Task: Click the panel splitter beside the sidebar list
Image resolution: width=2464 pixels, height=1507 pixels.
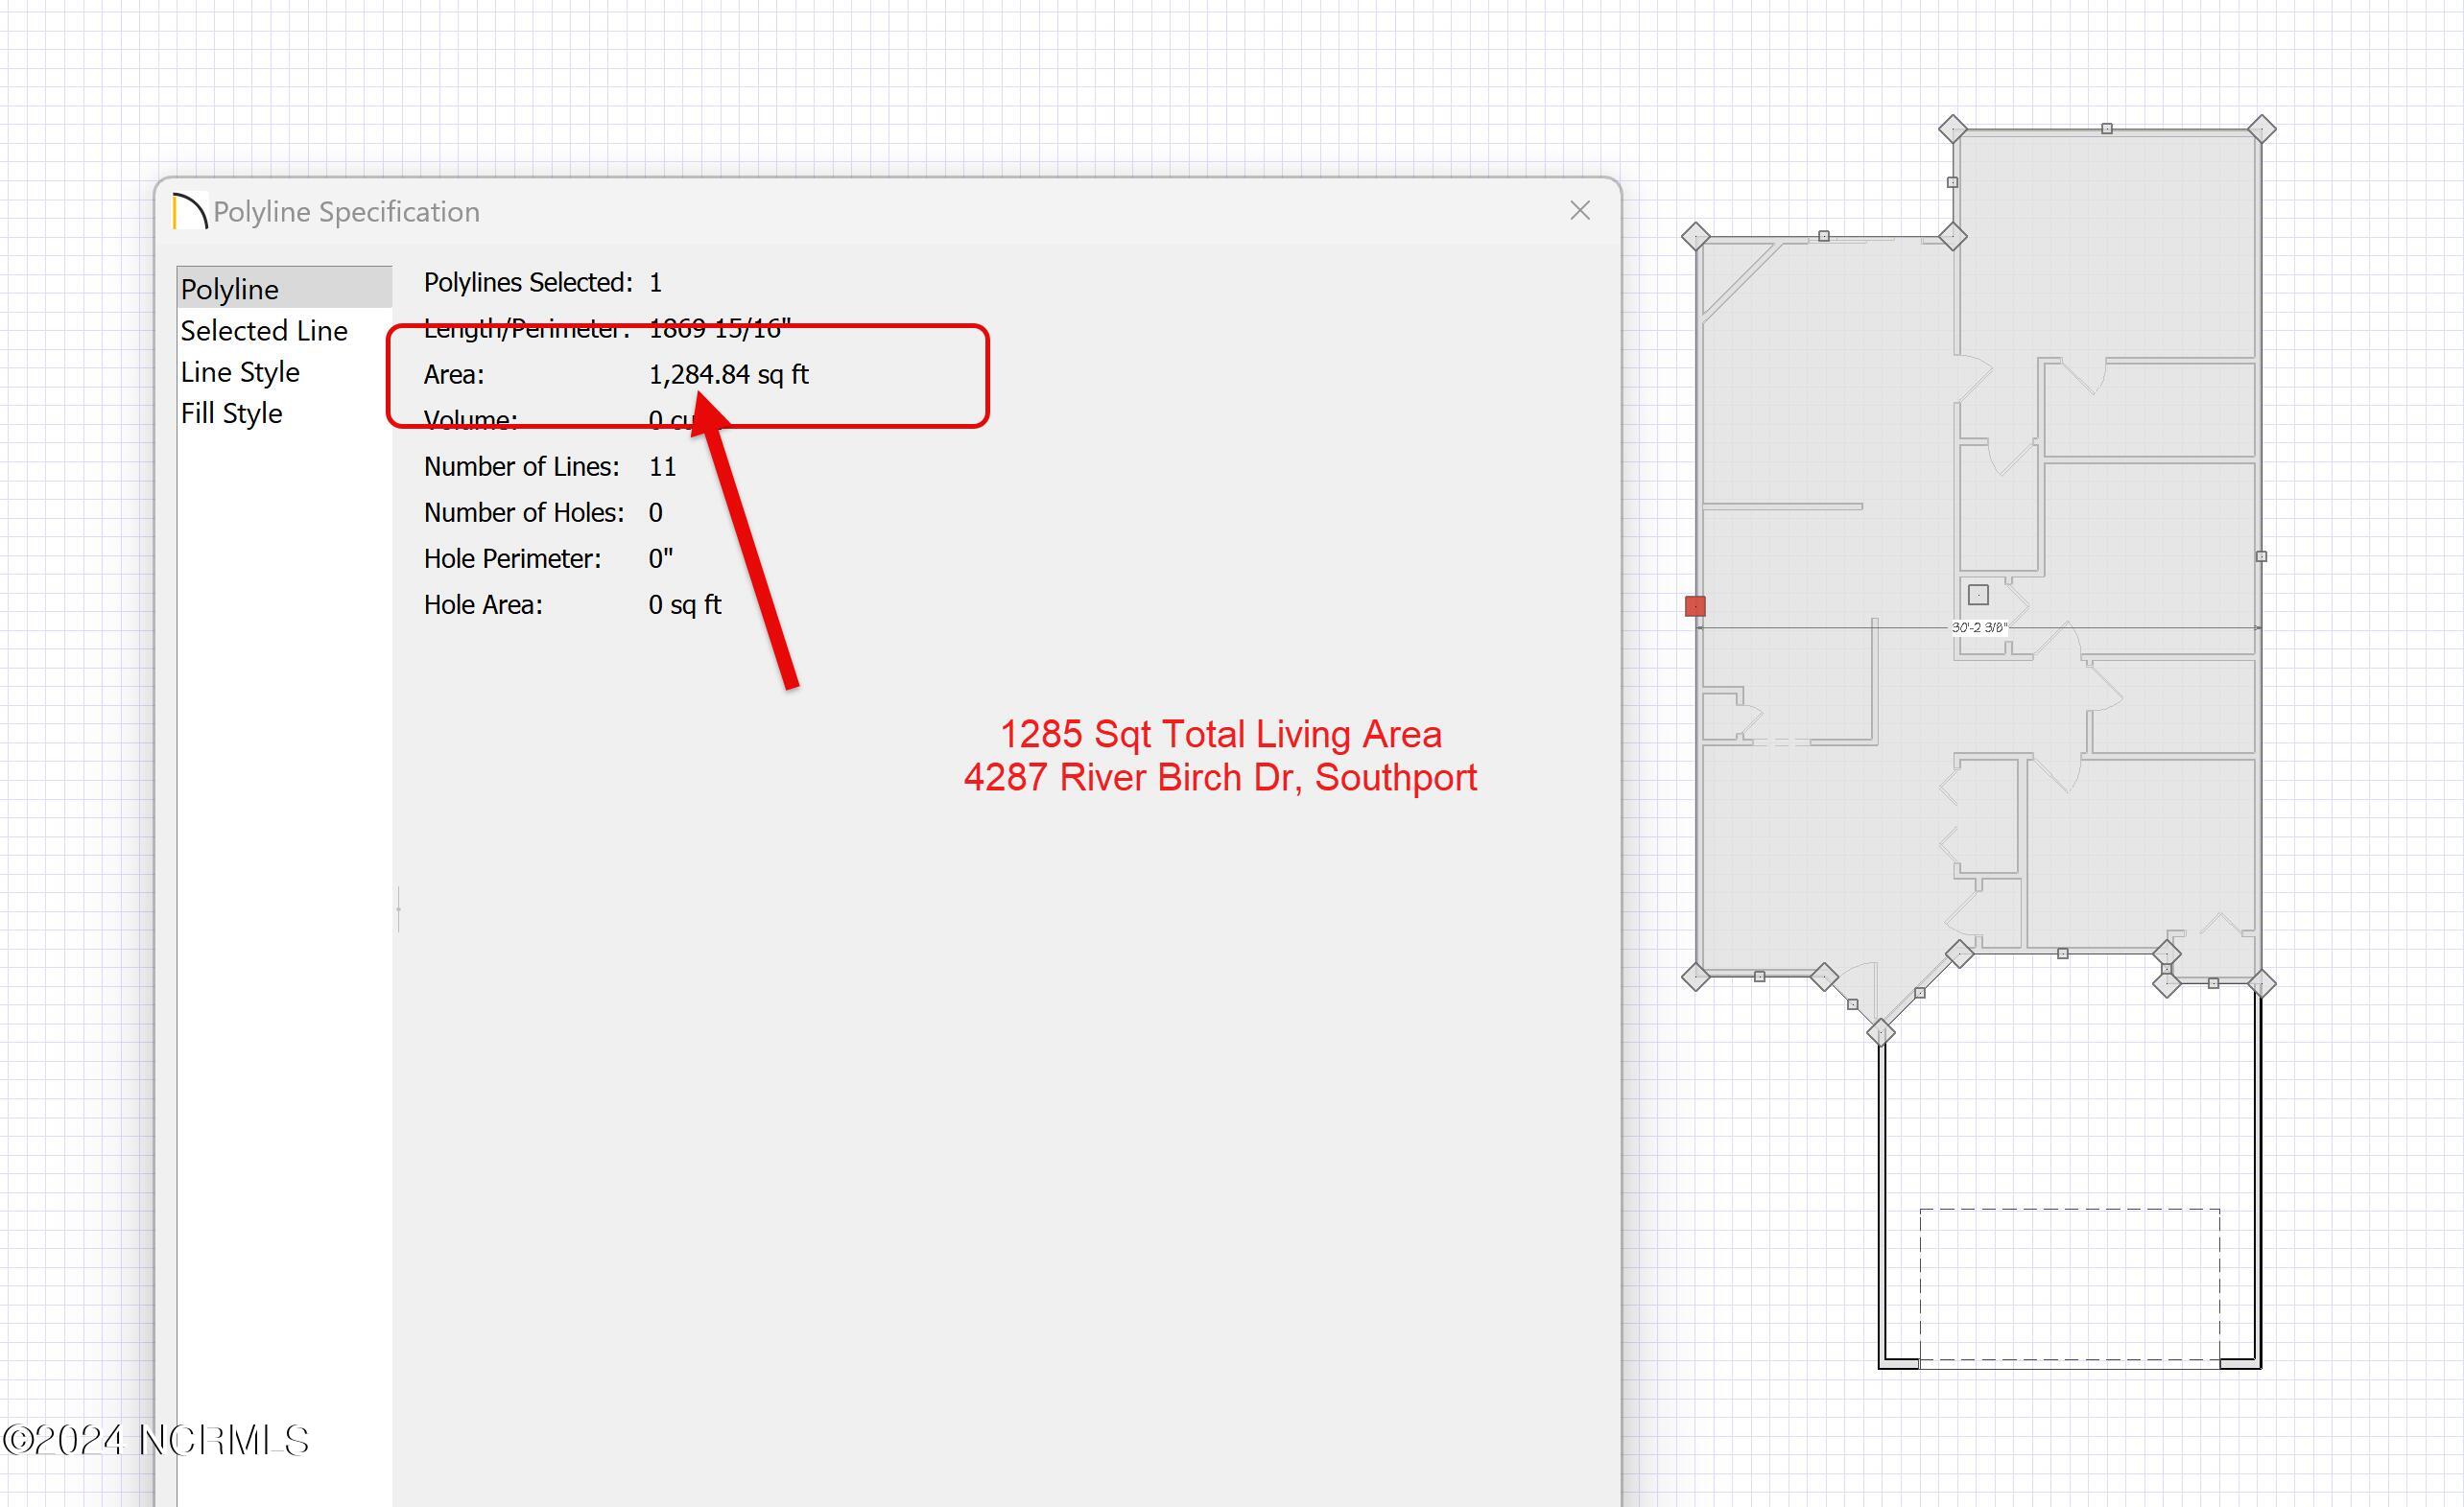Action: pos(399,908)
